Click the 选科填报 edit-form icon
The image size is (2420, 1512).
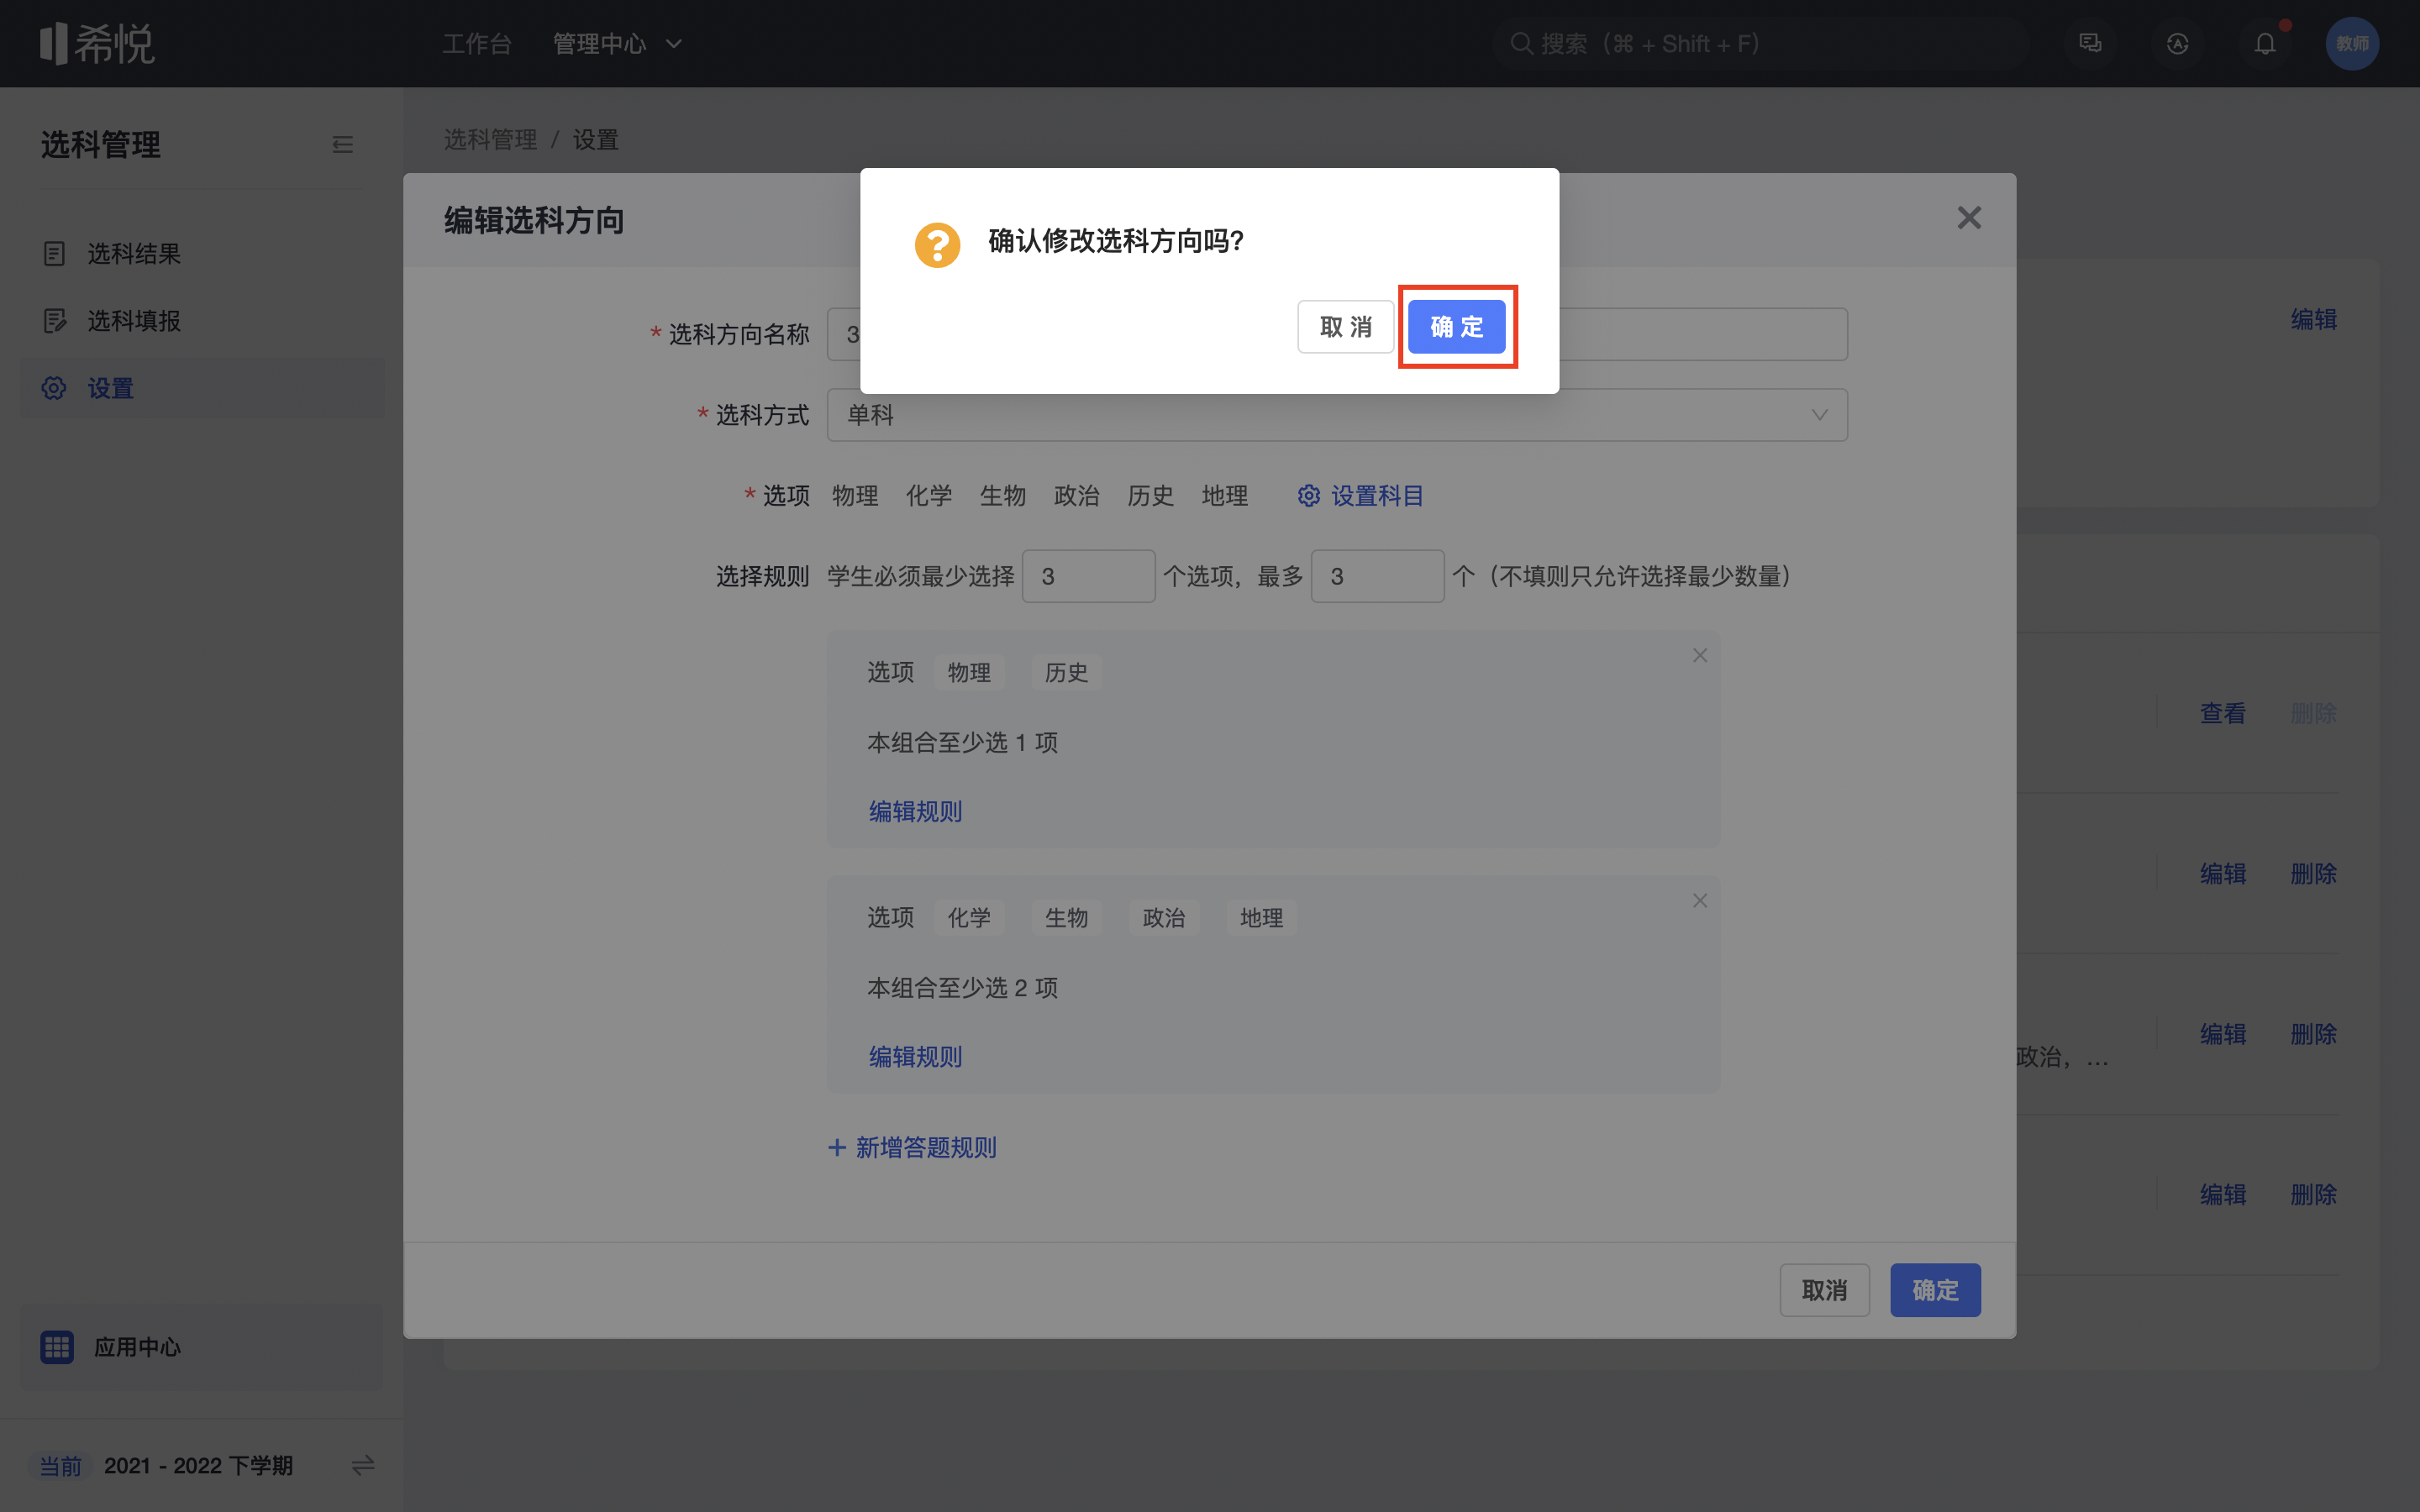pos(54,321)
